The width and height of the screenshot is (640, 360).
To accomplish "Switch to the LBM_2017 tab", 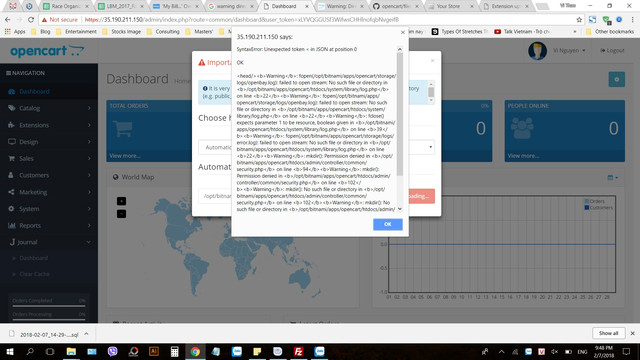I will tap(121, 6).
